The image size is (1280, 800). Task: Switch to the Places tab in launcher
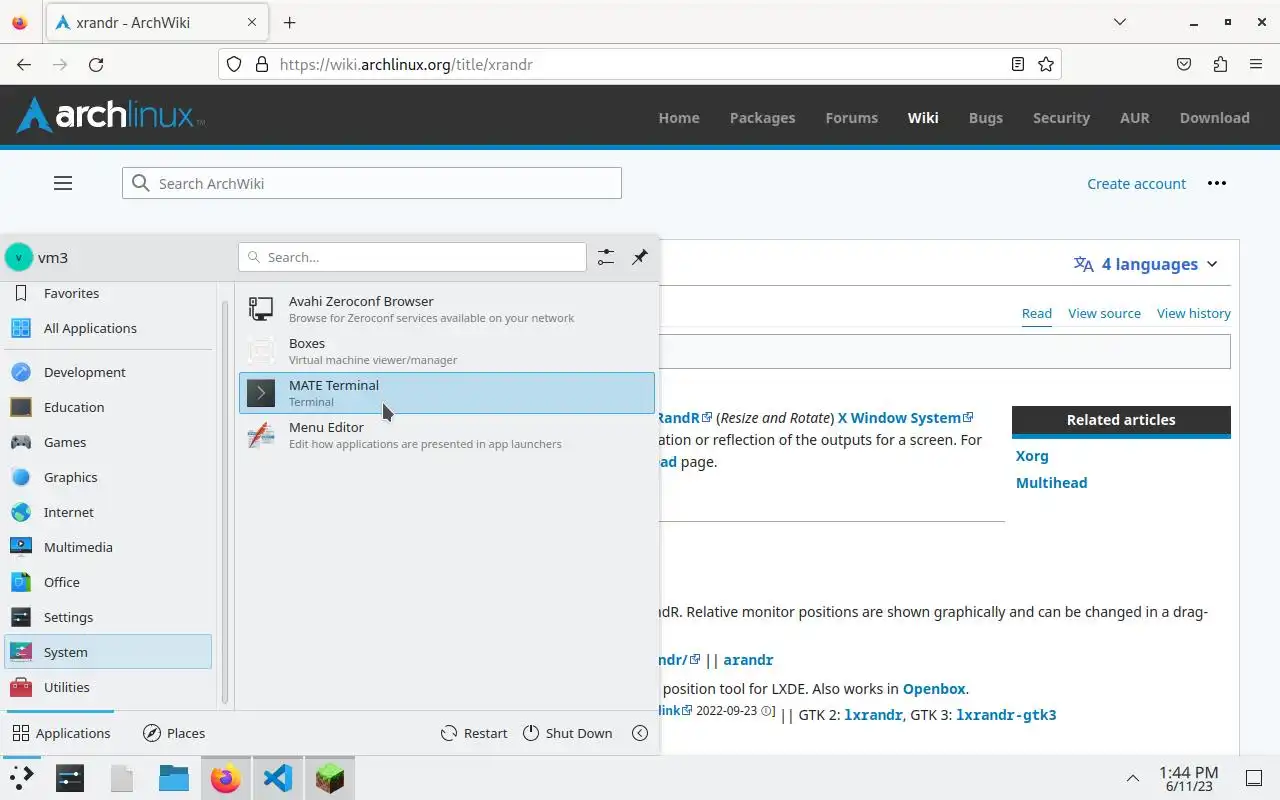click(x=174, y=733)
